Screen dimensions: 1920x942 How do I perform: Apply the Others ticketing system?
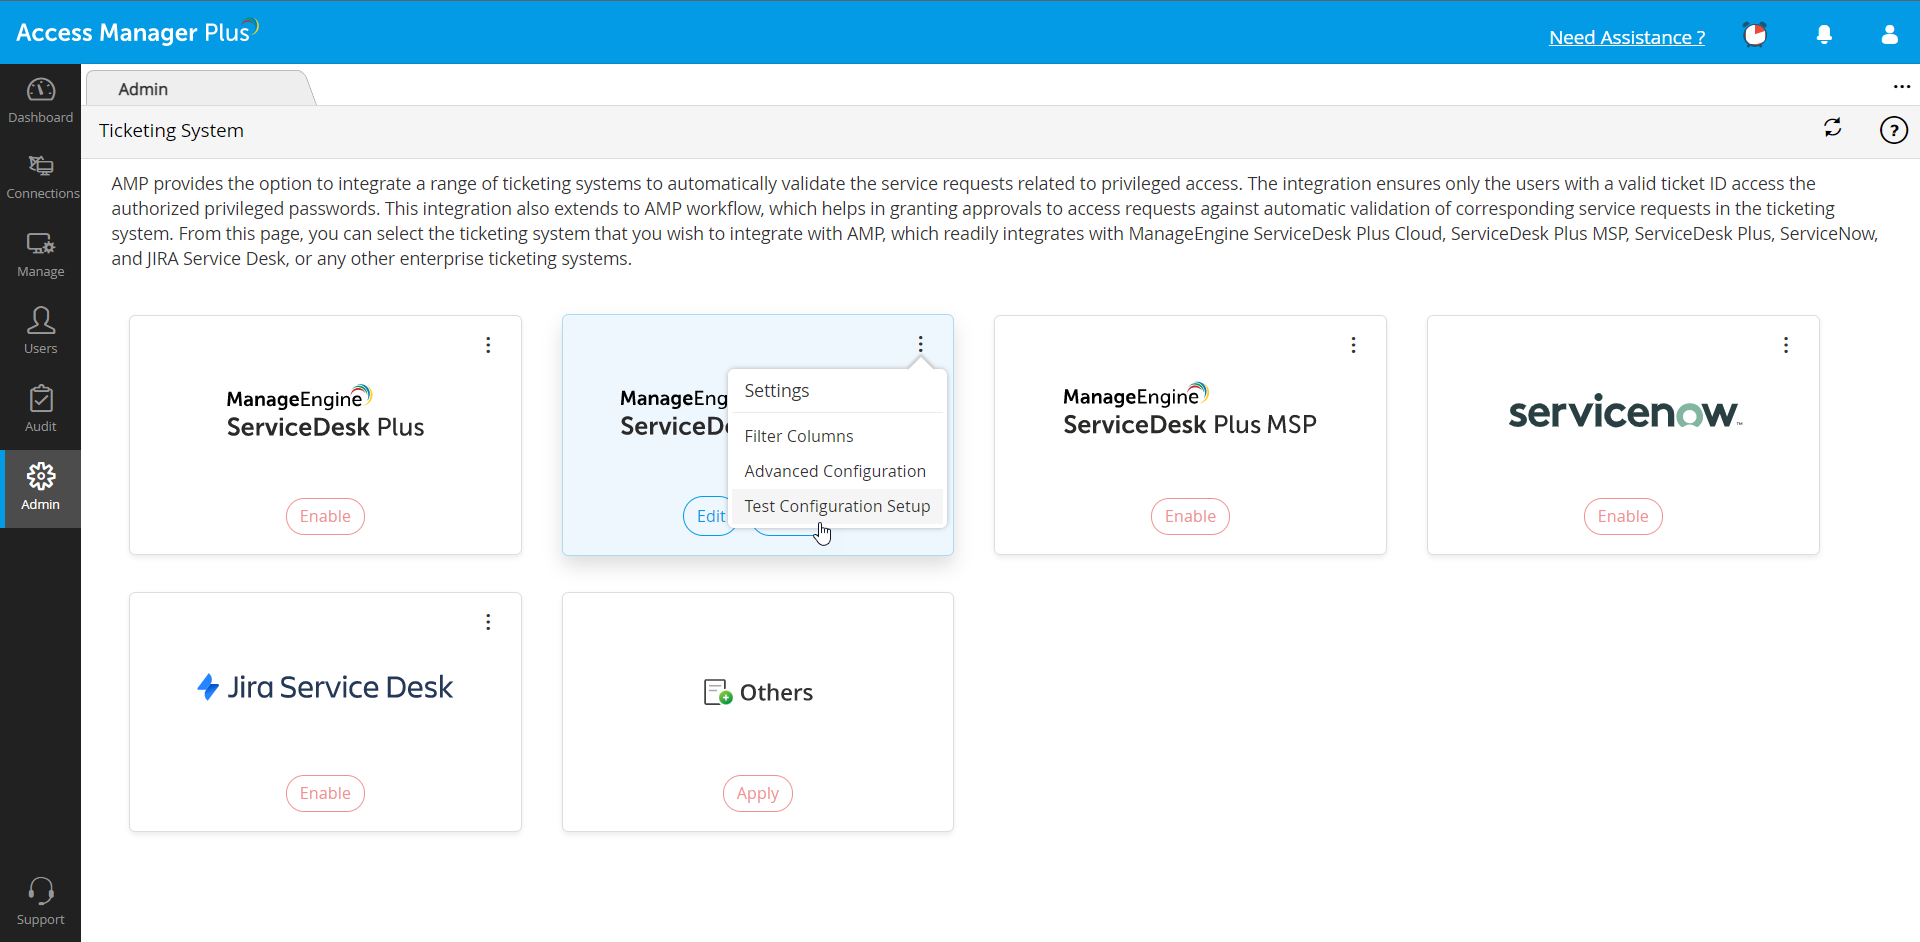tap(758, 793)
